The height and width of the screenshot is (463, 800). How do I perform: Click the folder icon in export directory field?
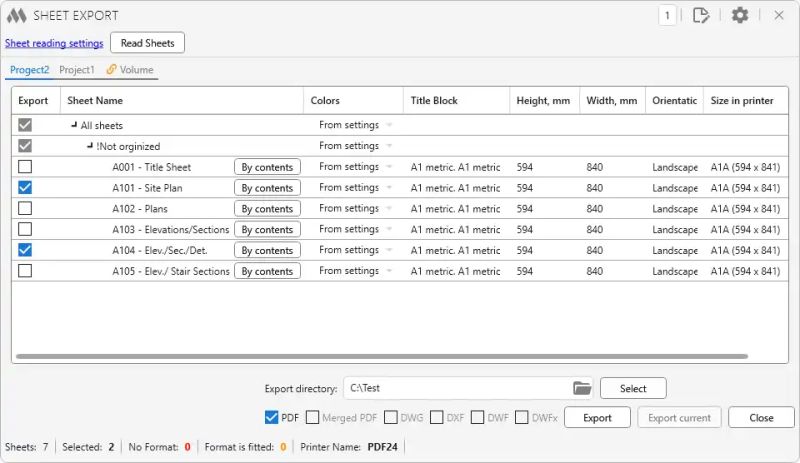[582, 388]
